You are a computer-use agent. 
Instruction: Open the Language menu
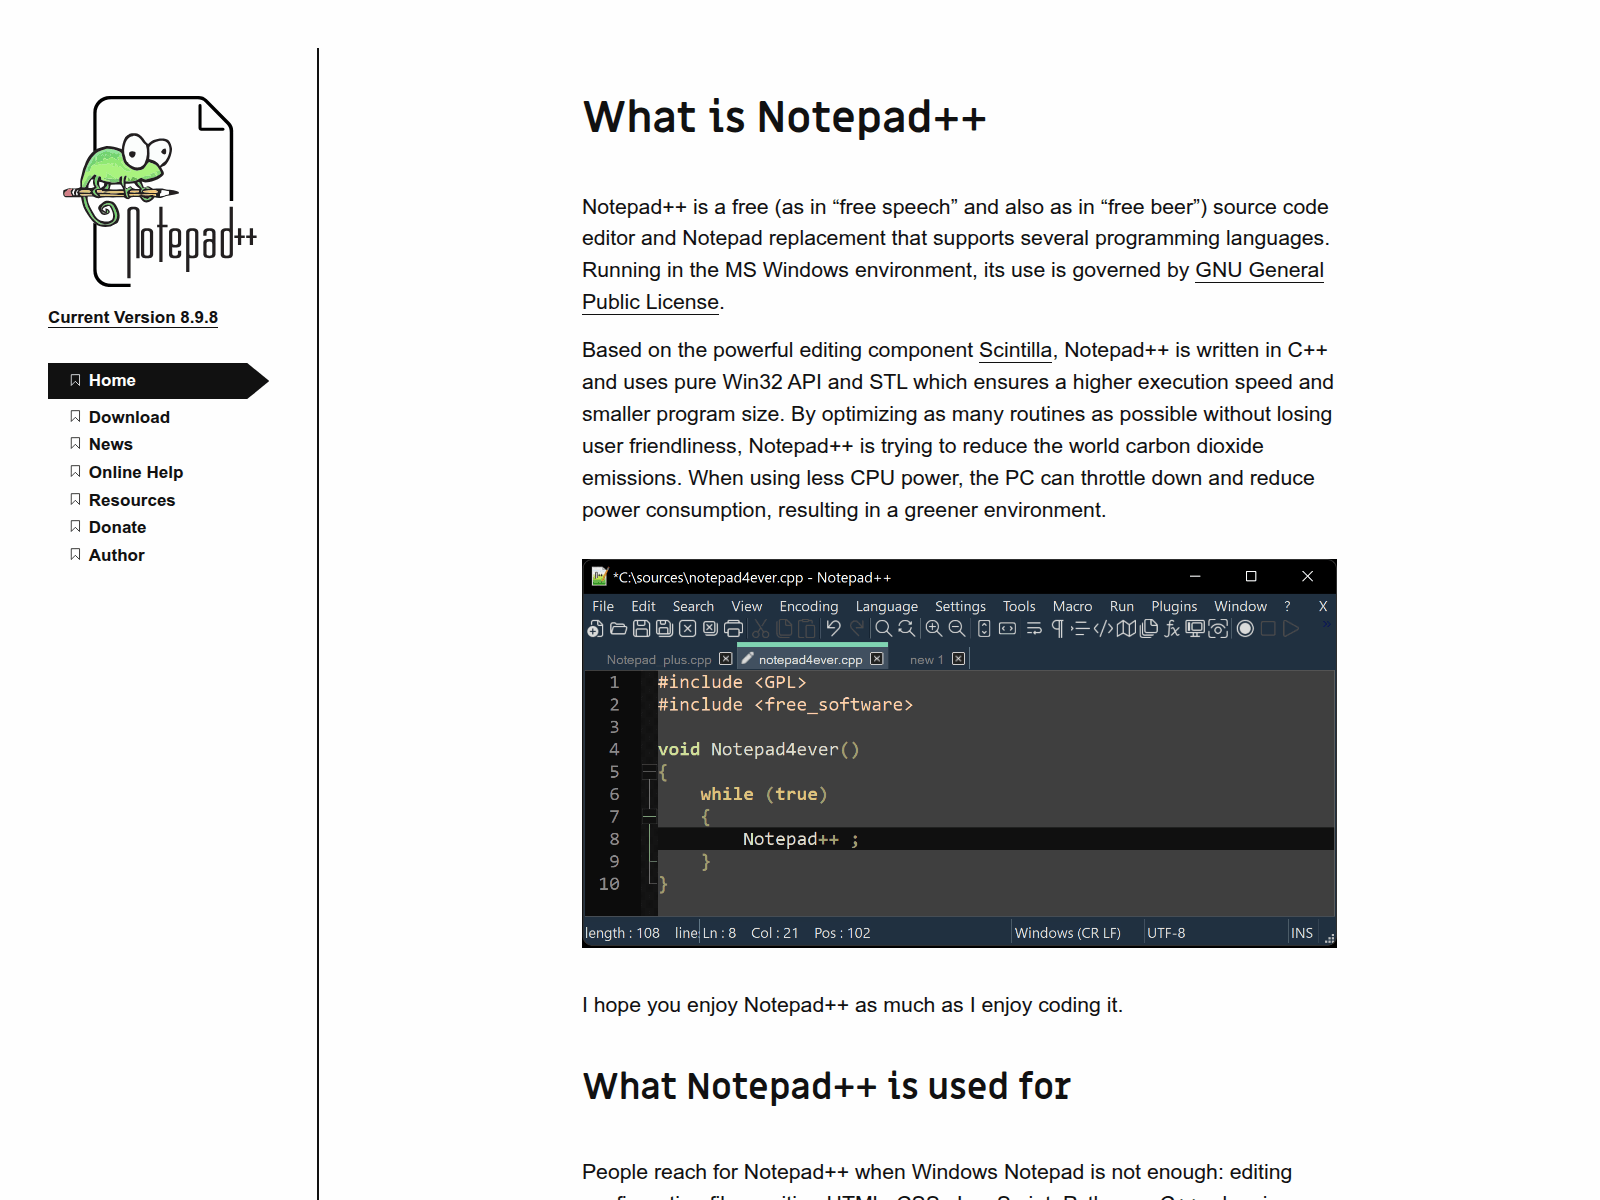point(886,606)
